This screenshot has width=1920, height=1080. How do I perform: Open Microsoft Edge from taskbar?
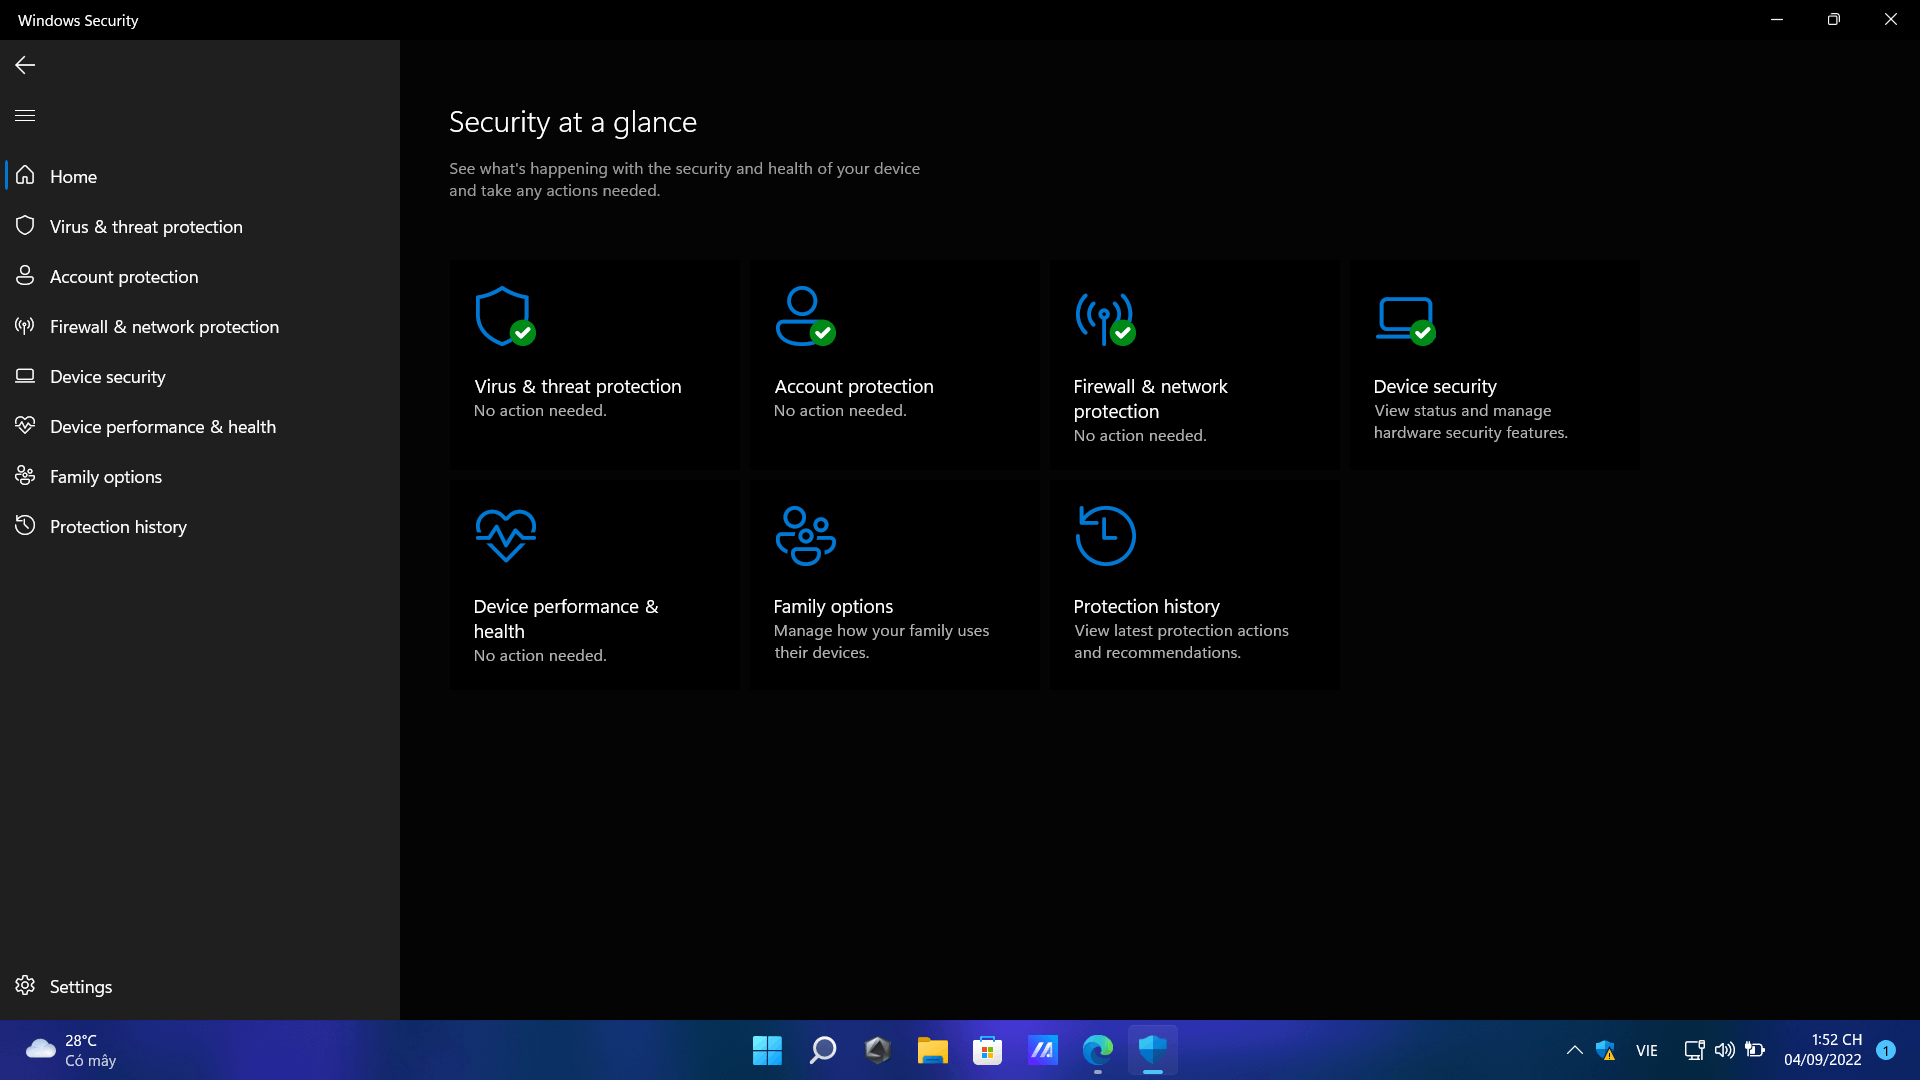click(1097, 1050)
